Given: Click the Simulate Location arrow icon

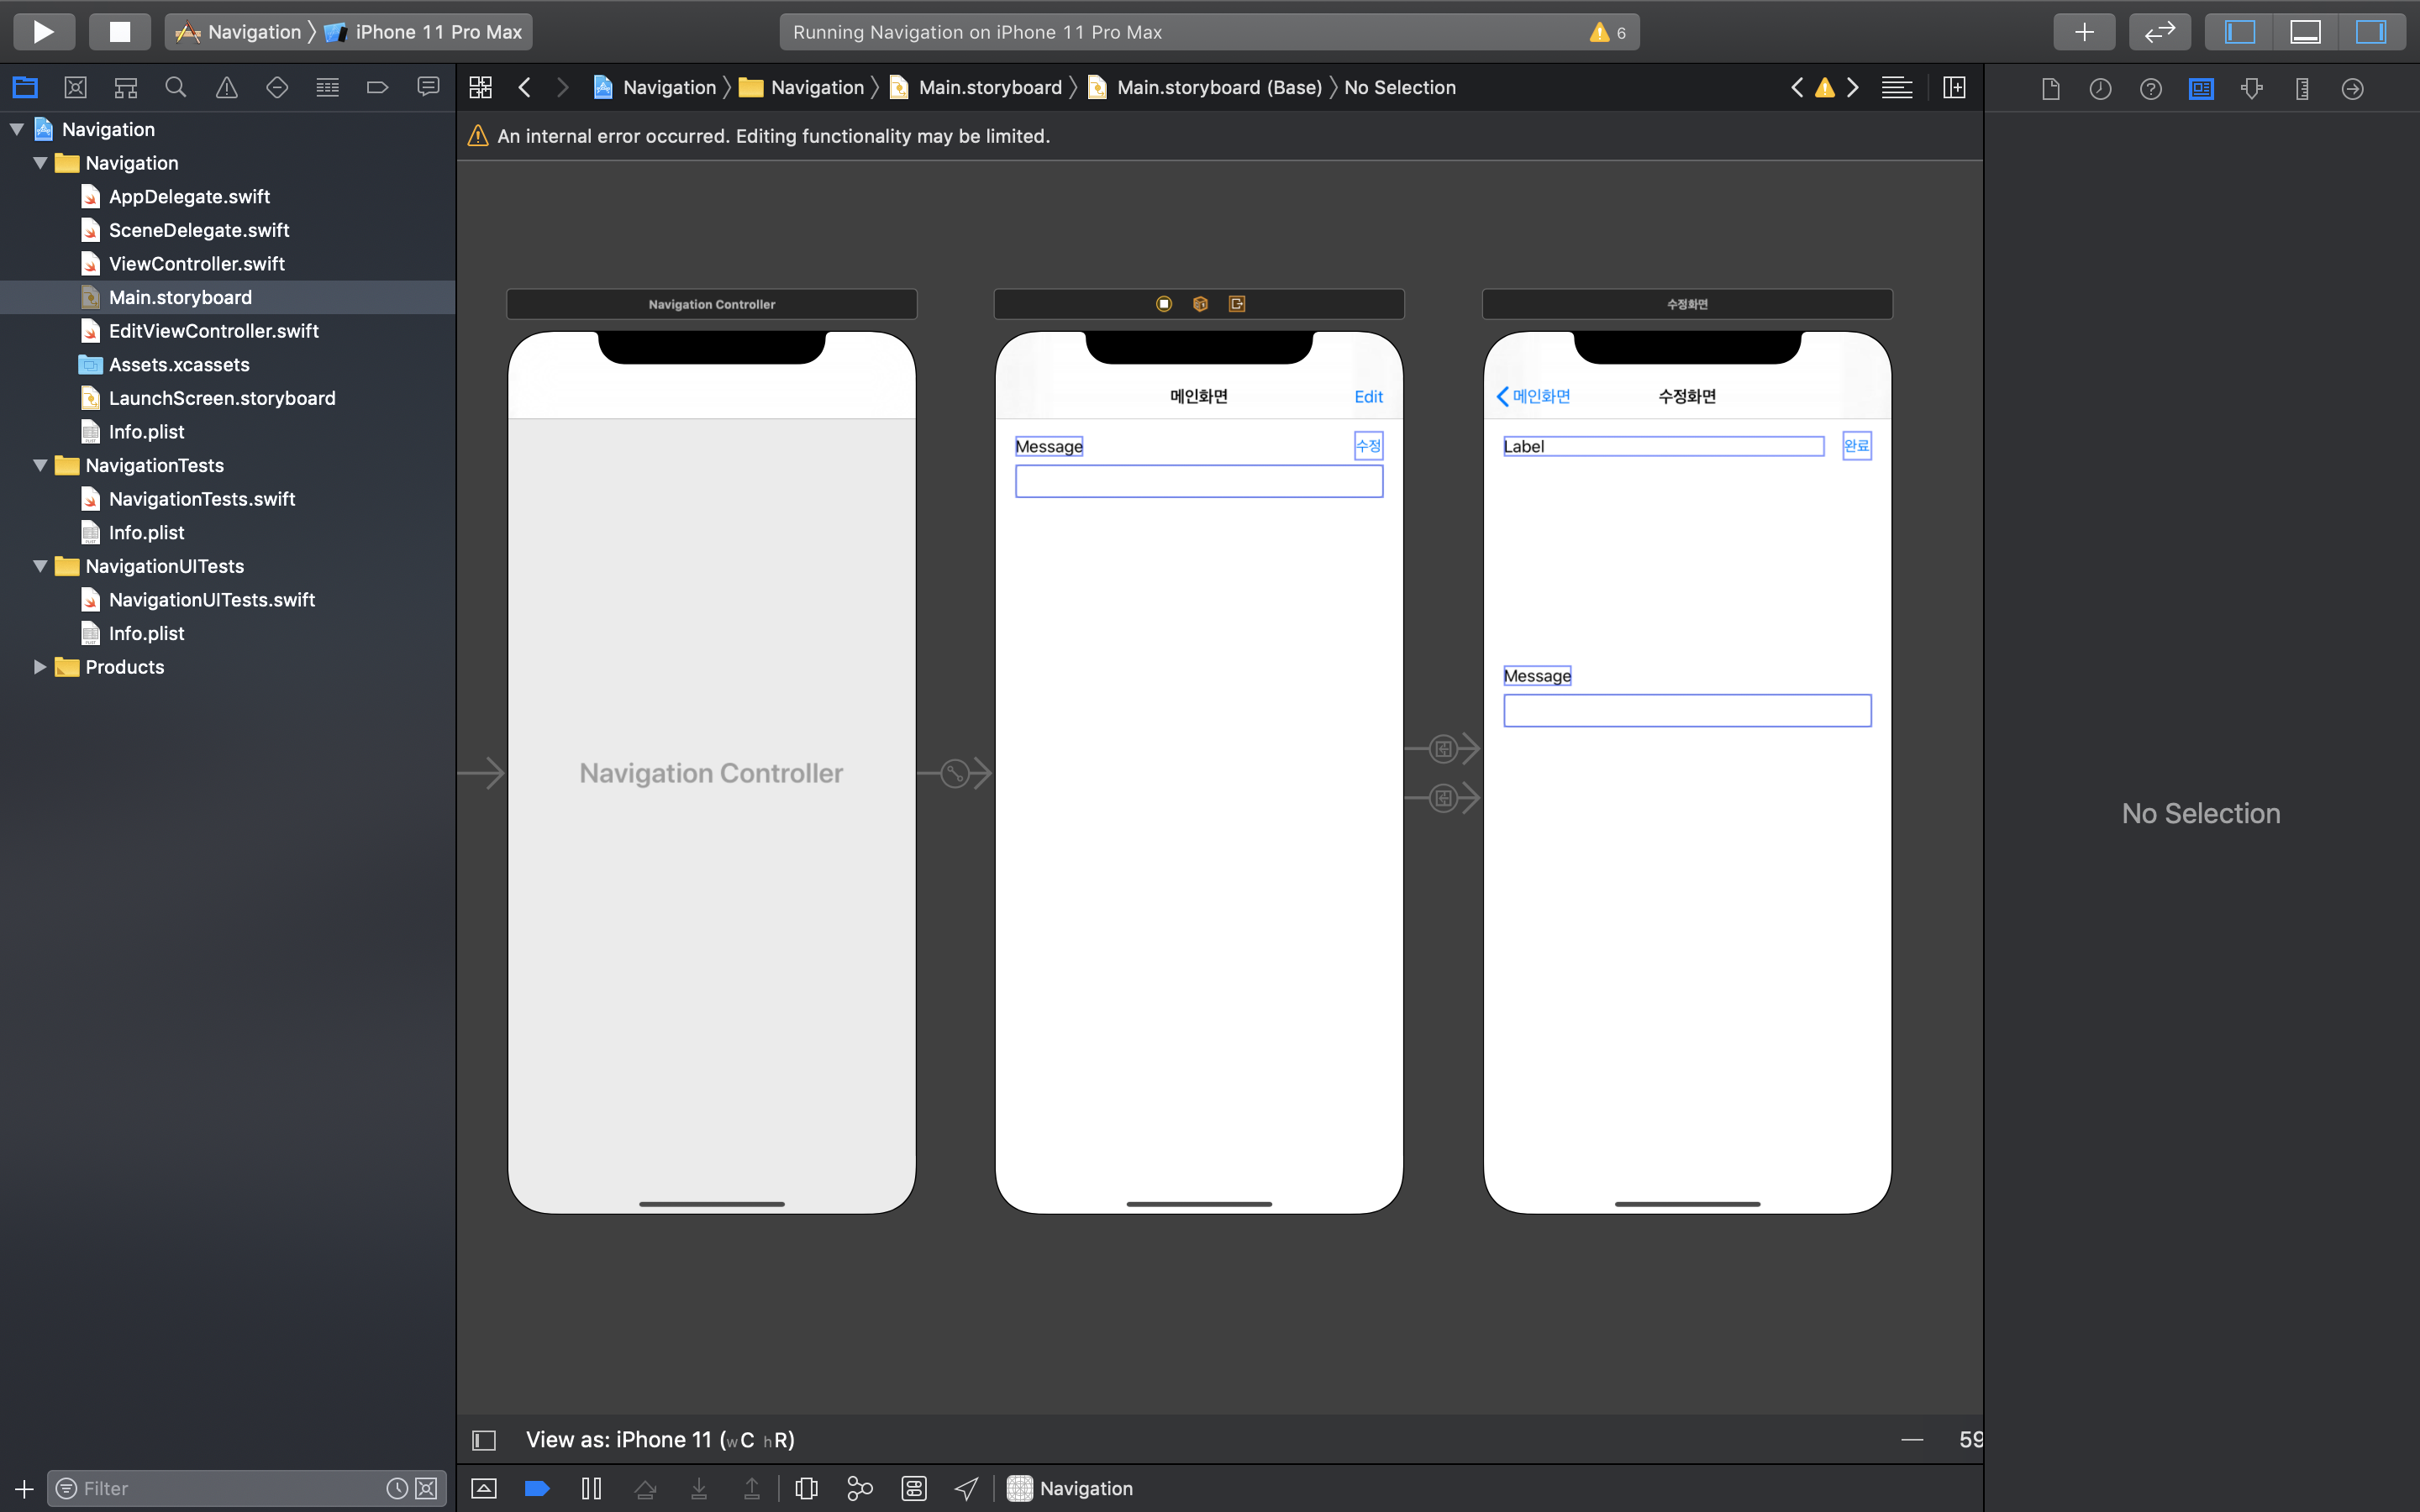Looking at the screenshot, I should pos(966,1488).
